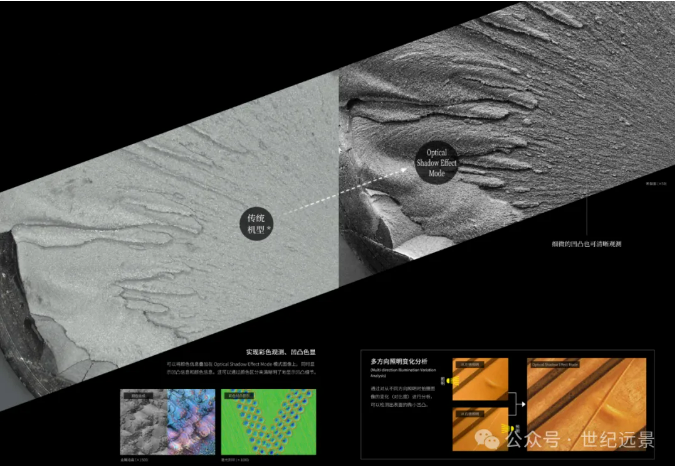Click the small label tag on green V-pattern image
This screenshot has height=466, width=675.
(236, 395)
